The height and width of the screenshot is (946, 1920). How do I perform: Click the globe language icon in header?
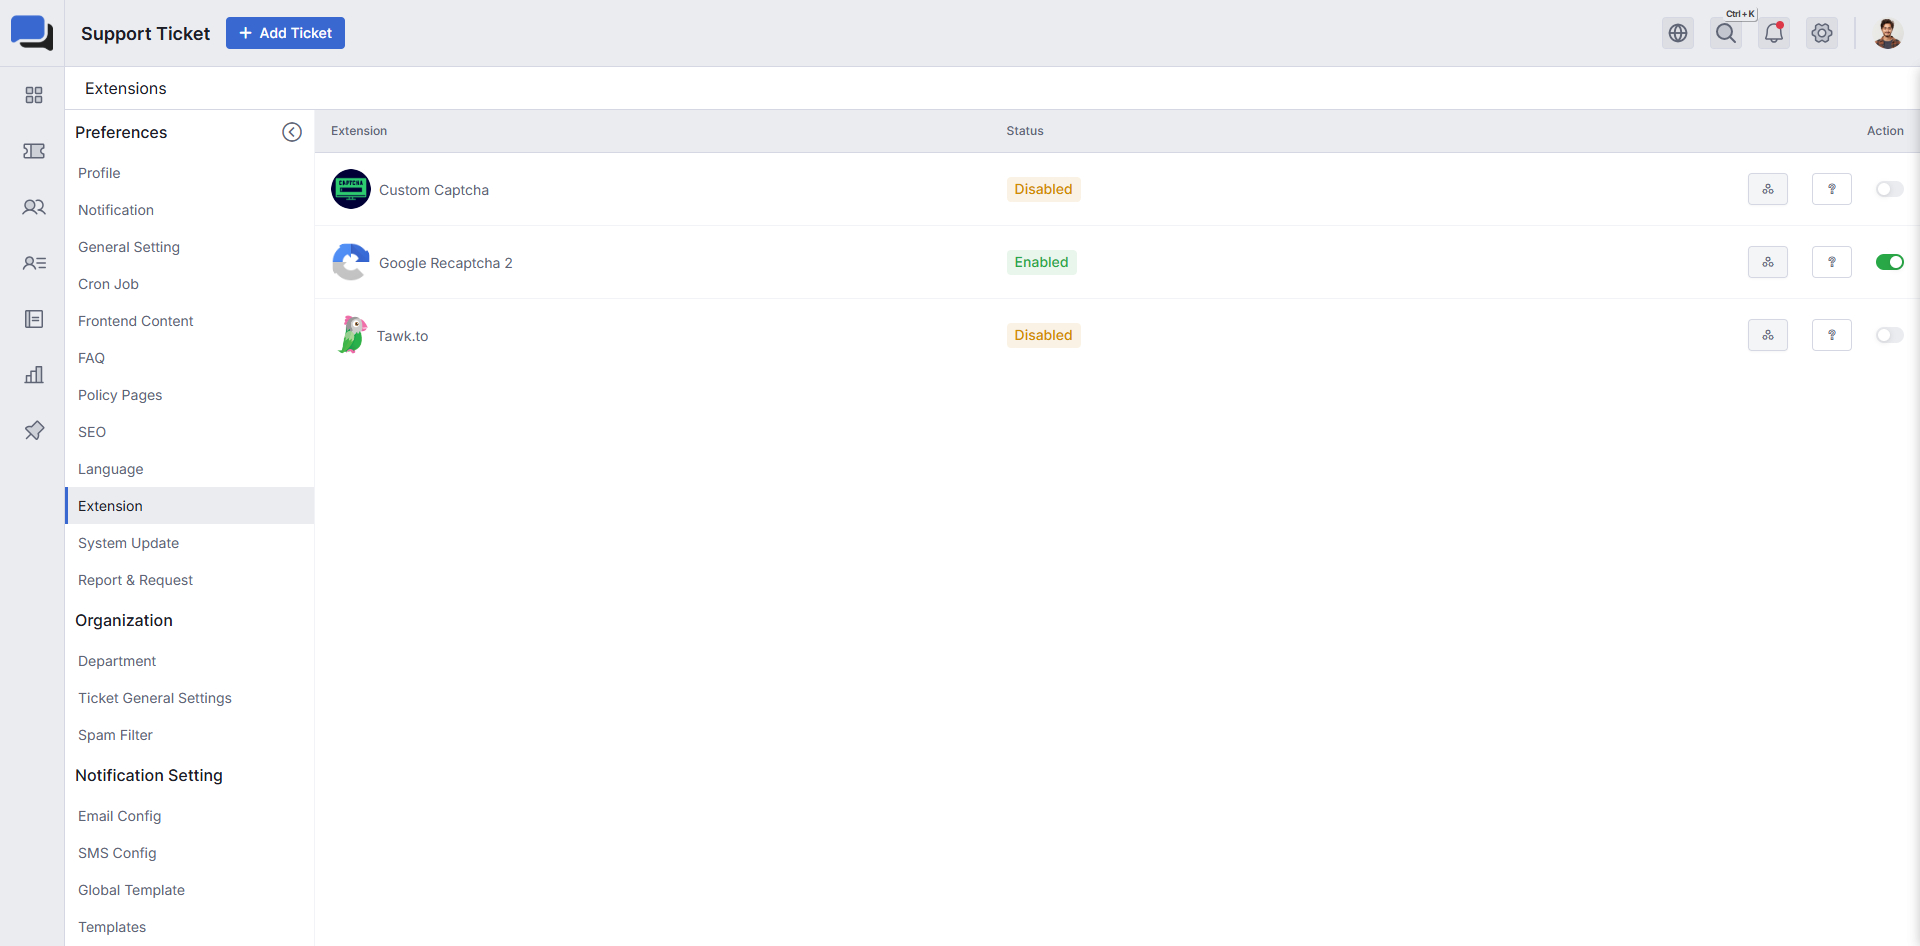pos(1678,33)
